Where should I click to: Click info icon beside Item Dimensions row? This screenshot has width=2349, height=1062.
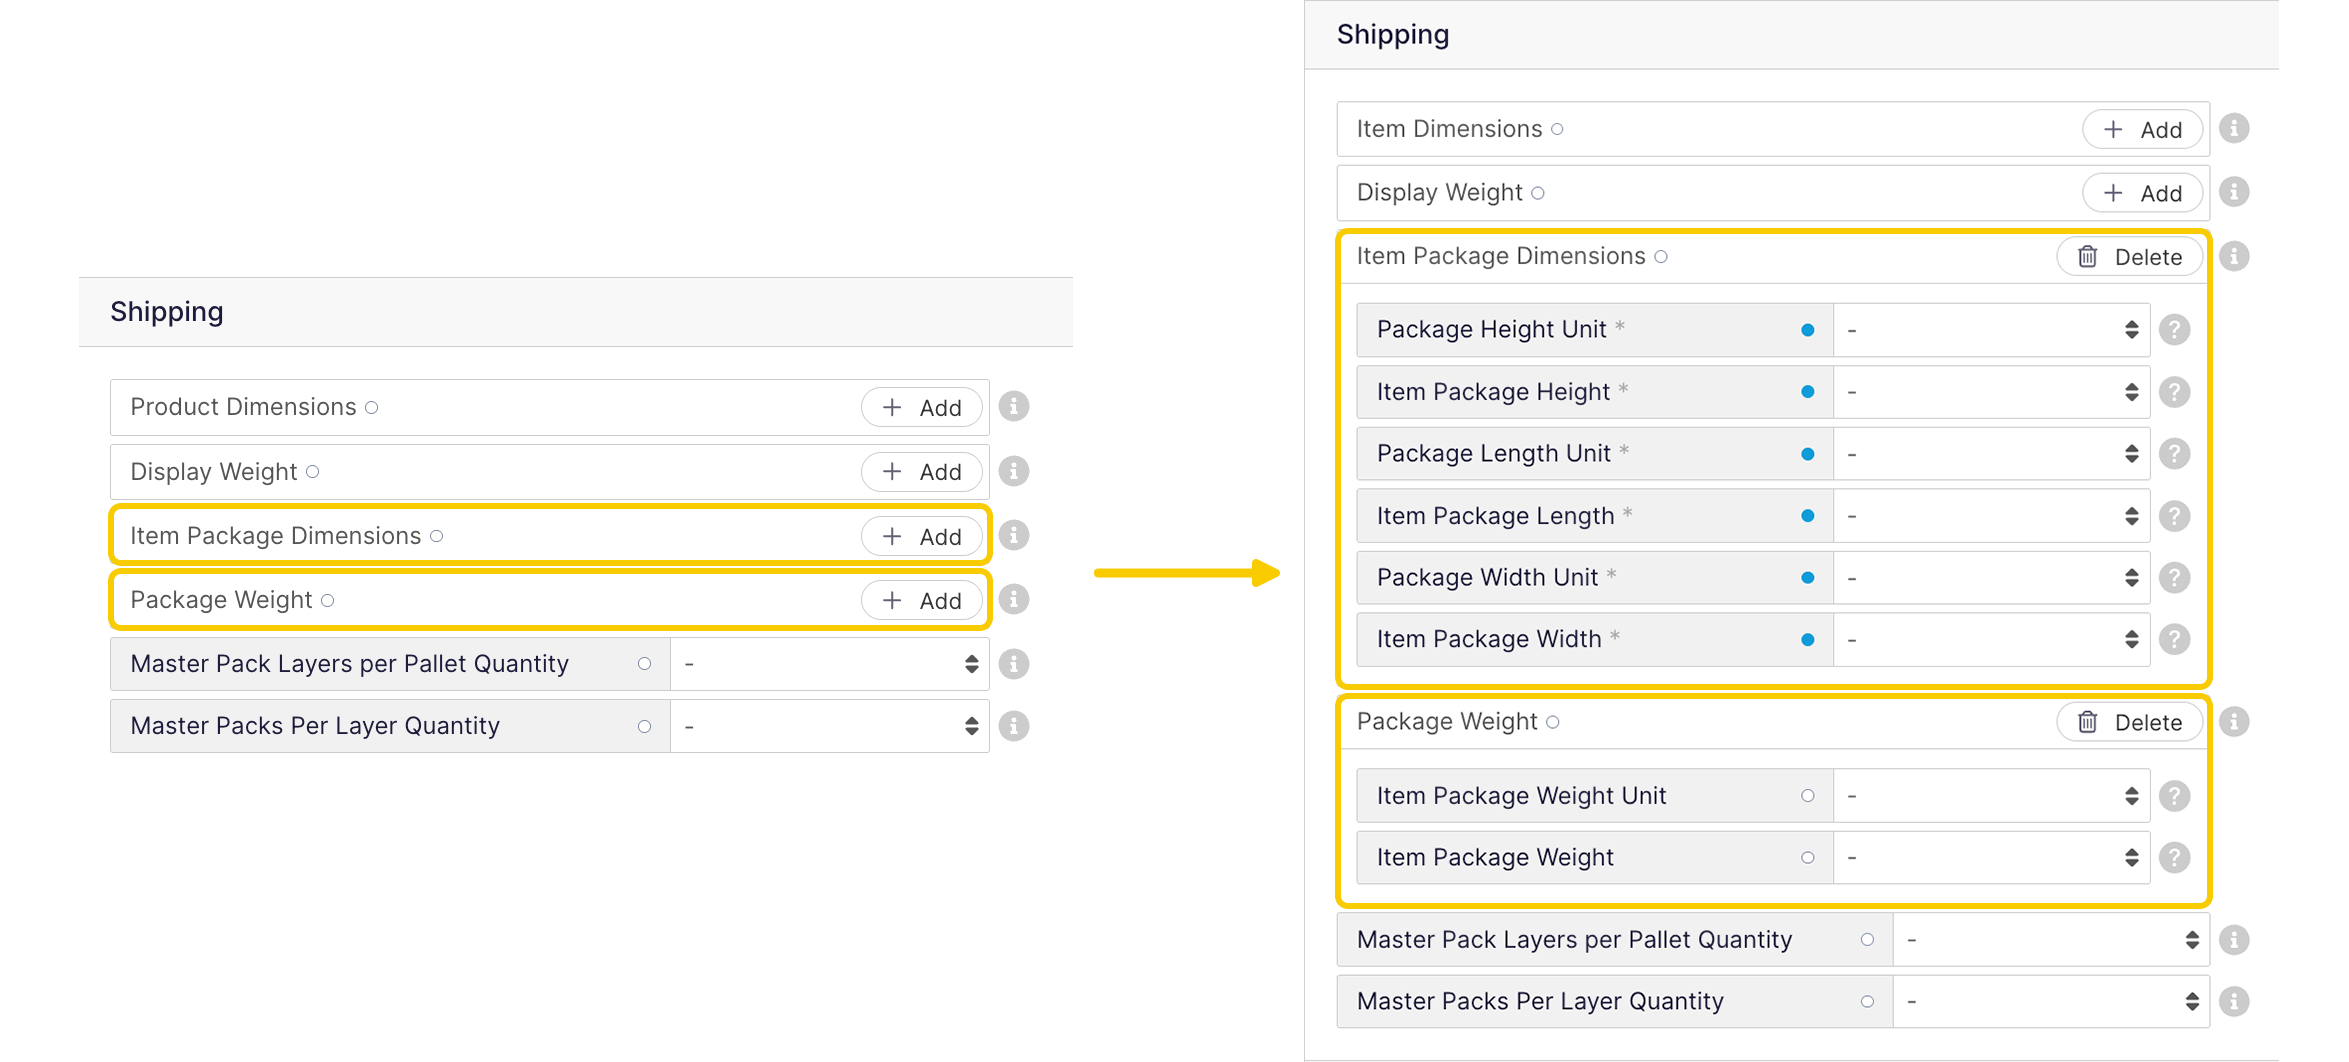pos(2234,129)
